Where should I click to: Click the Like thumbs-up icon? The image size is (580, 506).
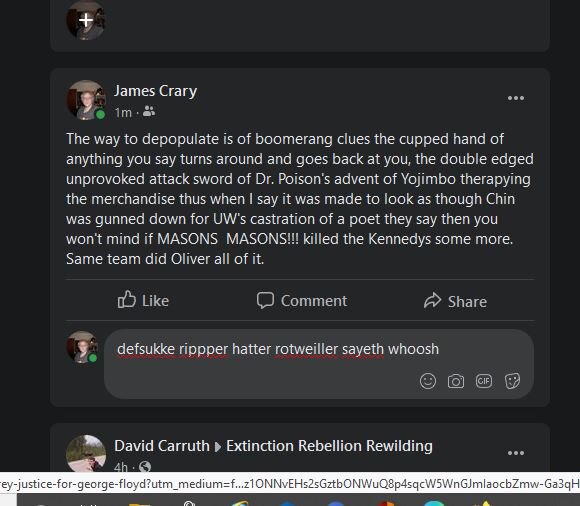coord(127,299)
